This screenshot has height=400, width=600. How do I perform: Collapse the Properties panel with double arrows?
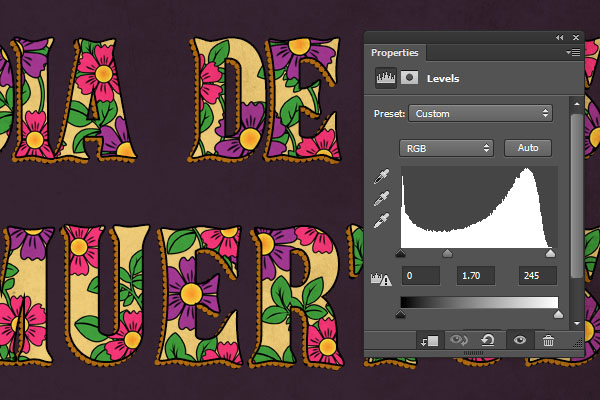click(559, 38)
